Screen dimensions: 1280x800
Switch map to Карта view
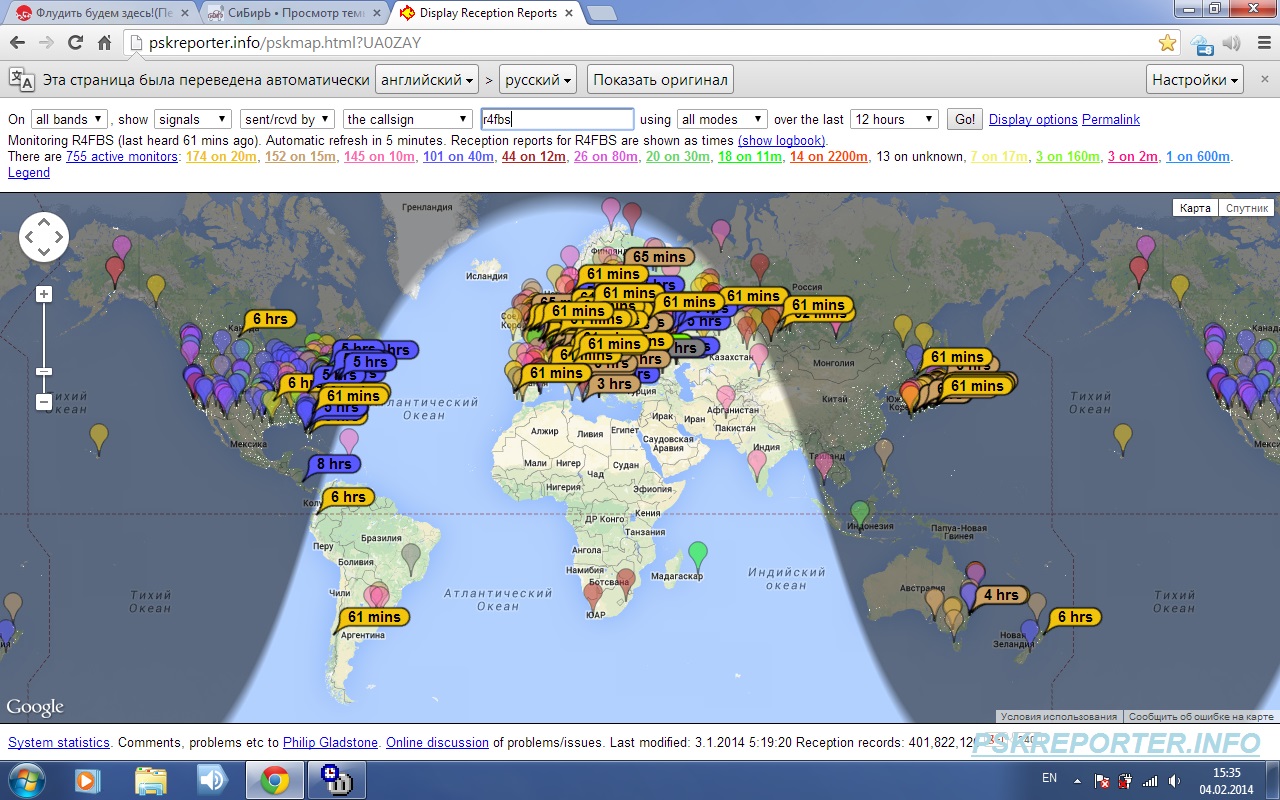click(x=1195, y=208)
